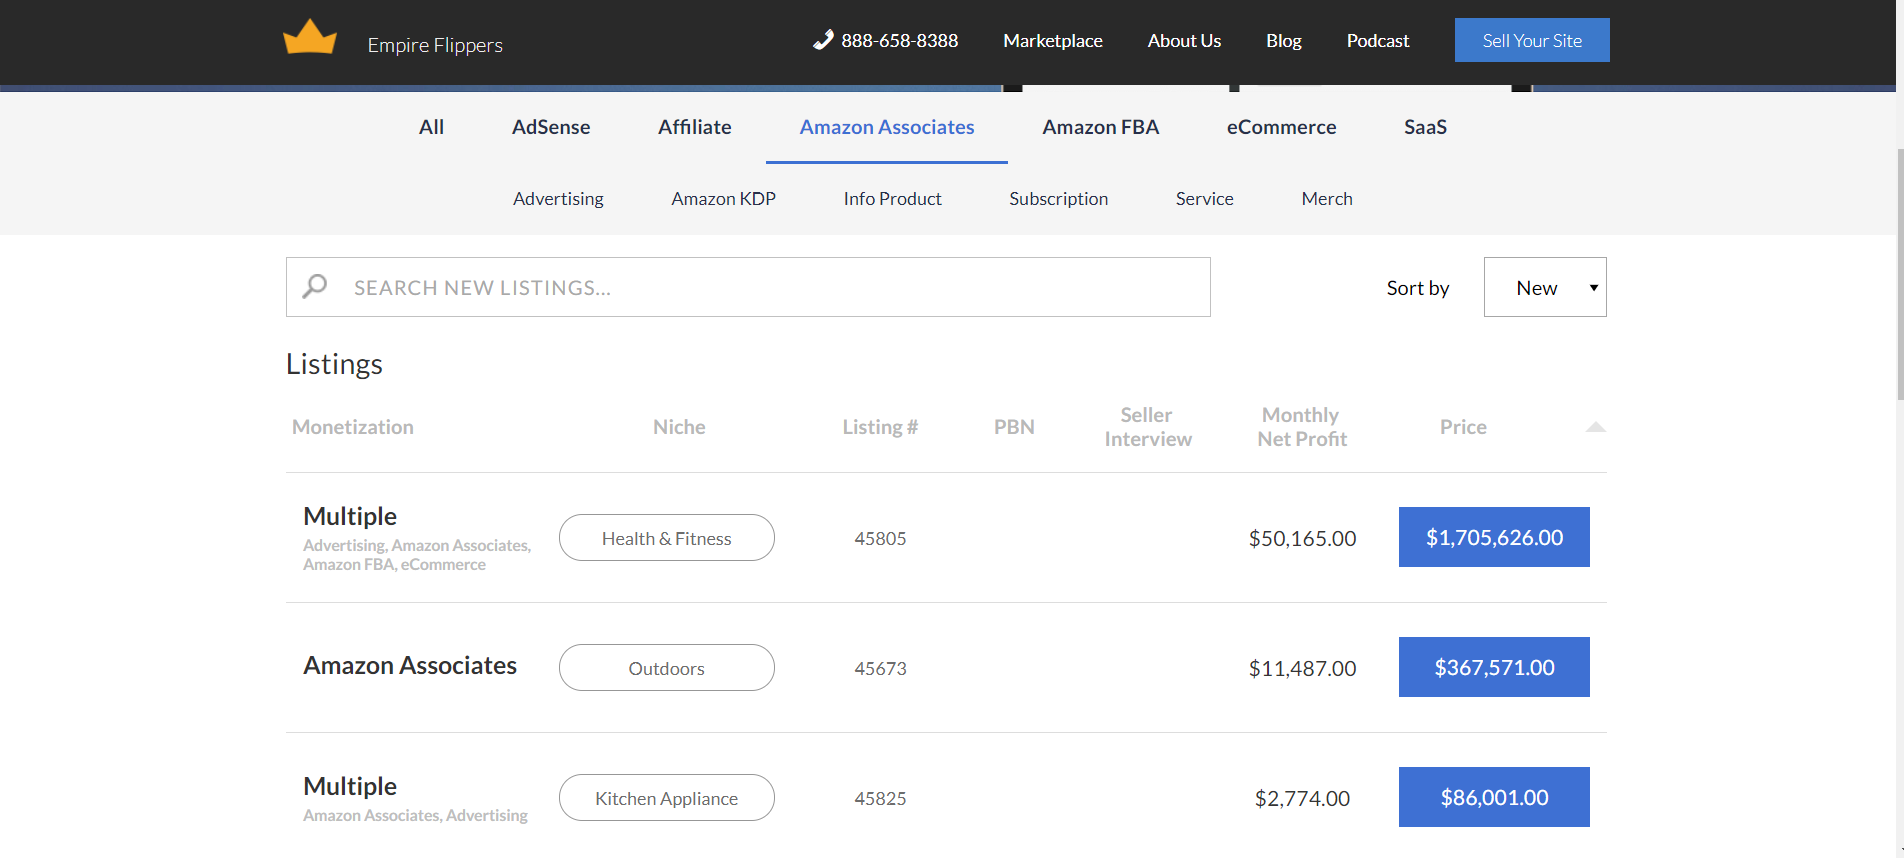Filter by Subscription monetization
This screenshot has height=858, width=1904.
pyautogui.click(x=1058, y=199)
